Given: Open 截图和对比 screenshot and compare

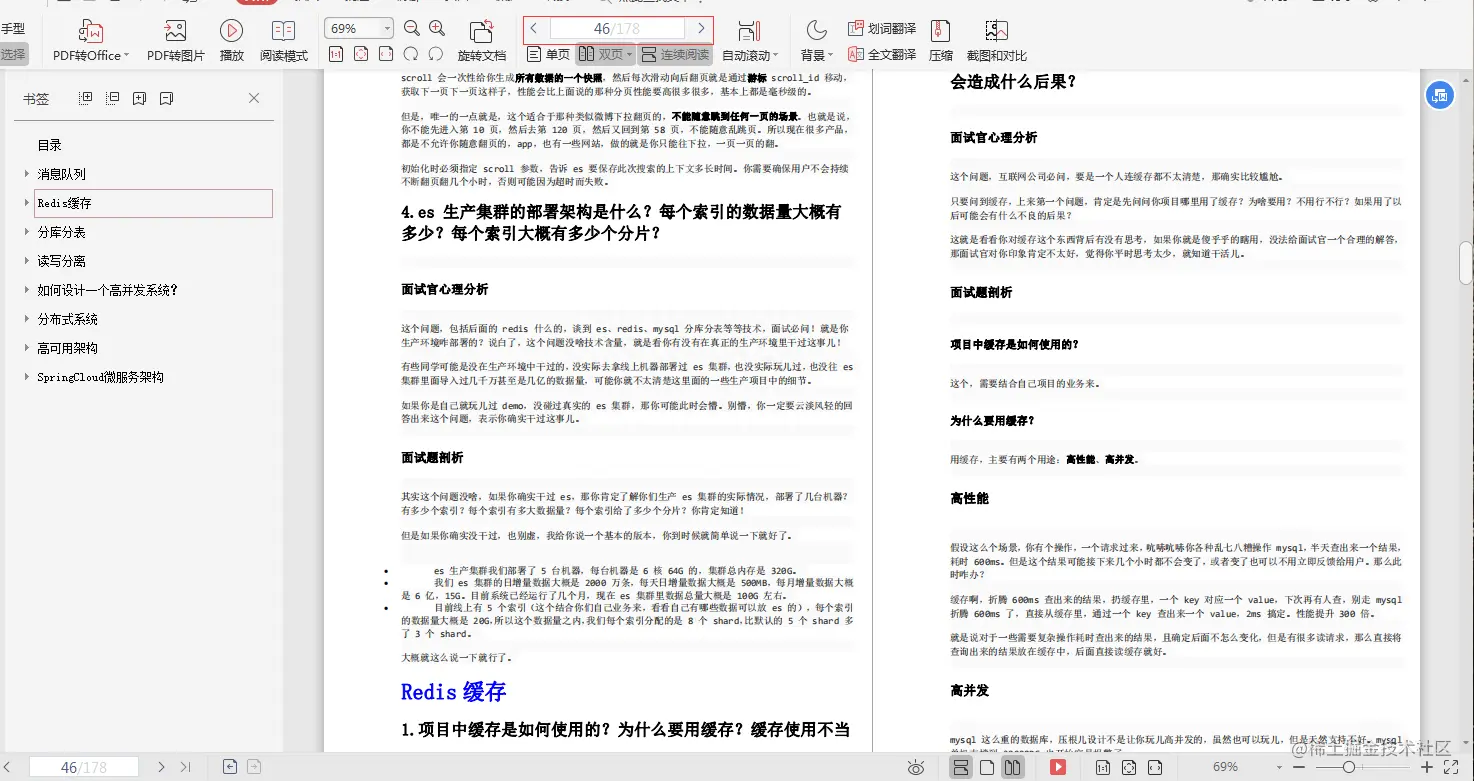Looking at the screenshot, I should [996, 41].
